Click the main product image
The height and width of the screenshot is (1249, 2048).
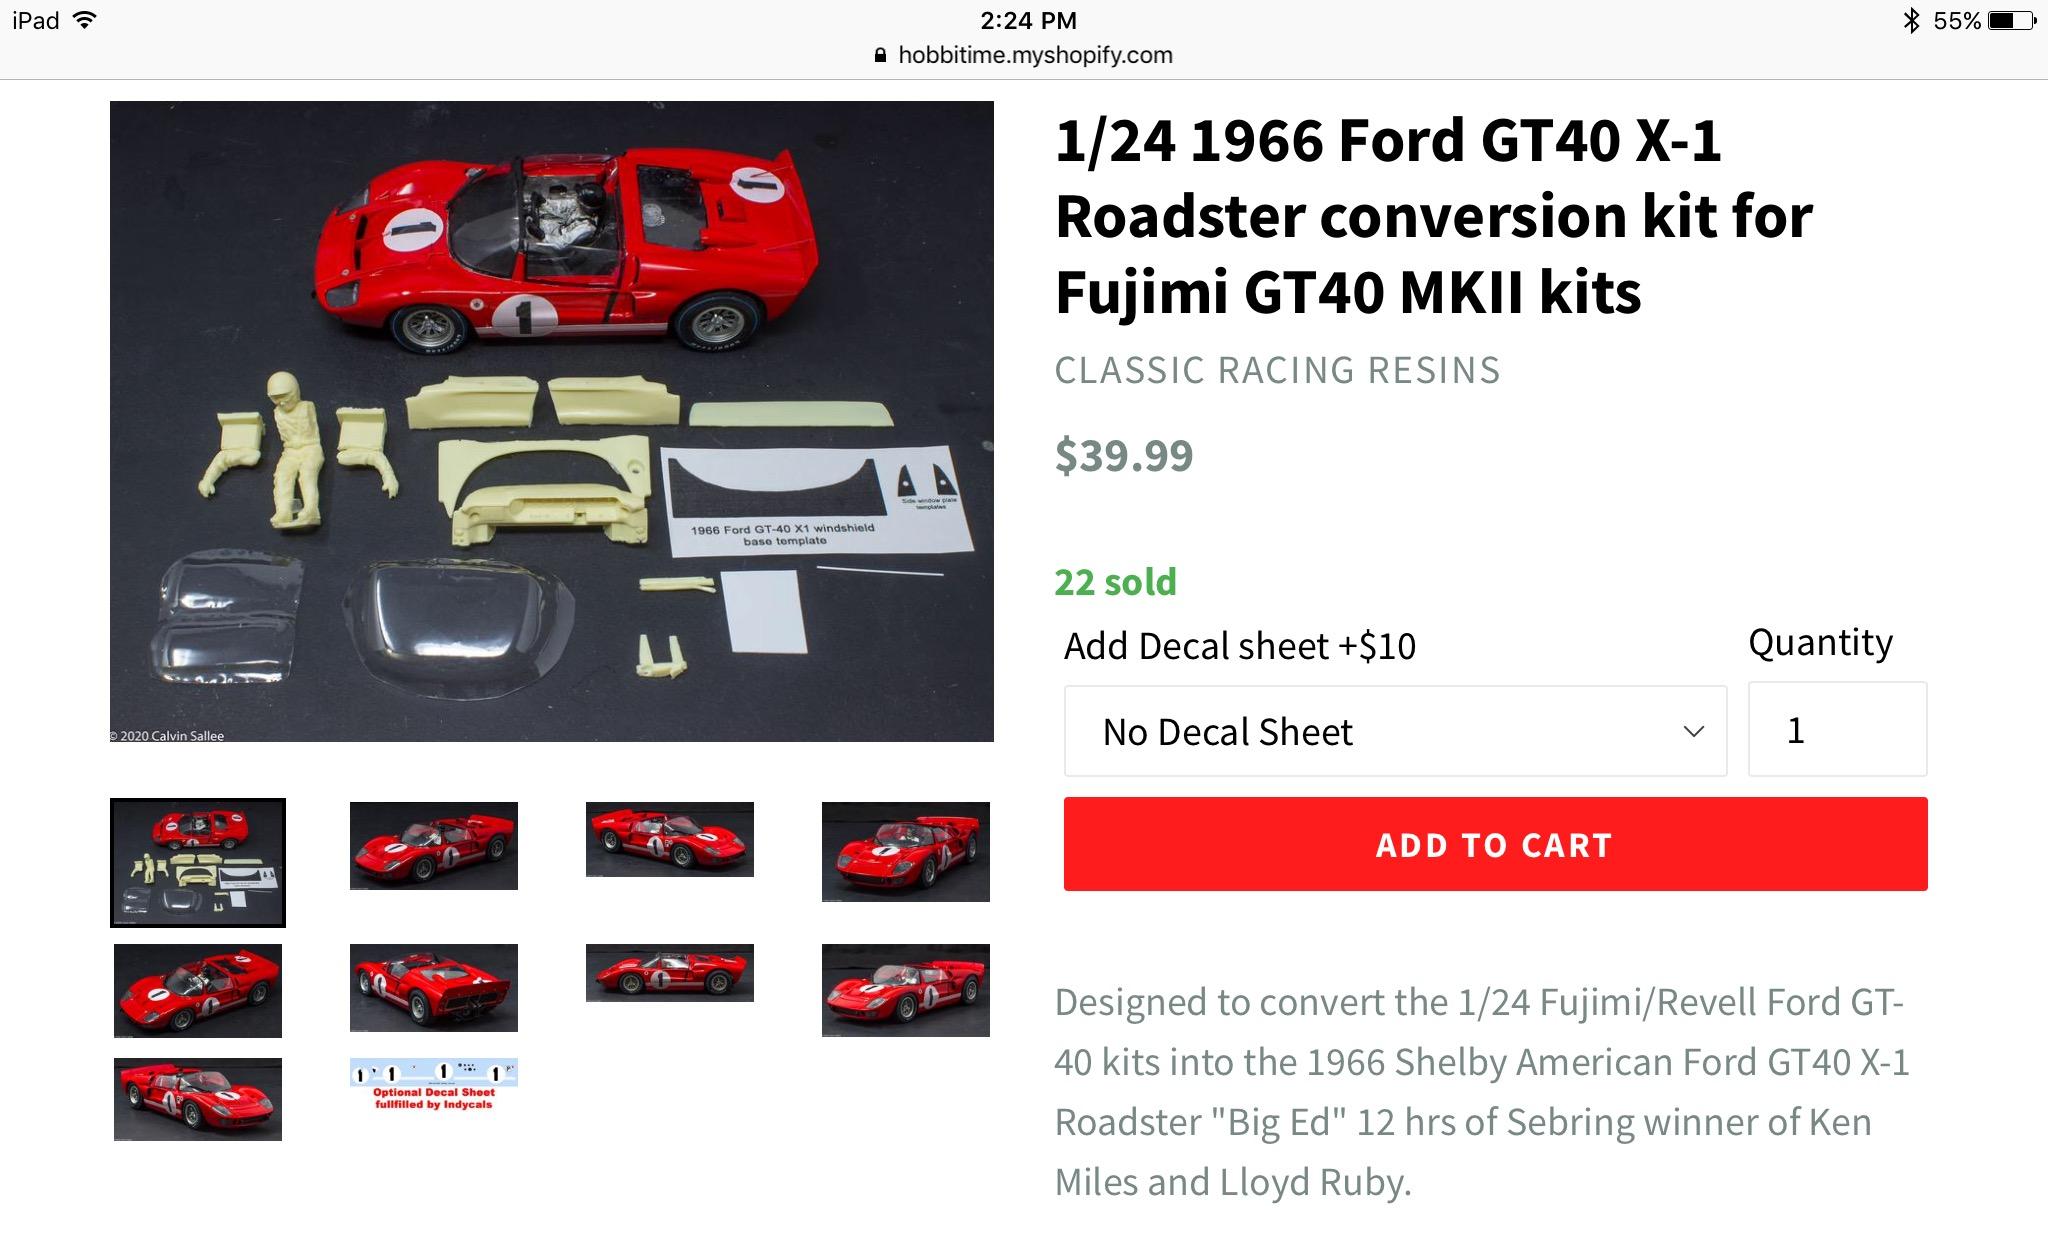[x=552, y=421]
